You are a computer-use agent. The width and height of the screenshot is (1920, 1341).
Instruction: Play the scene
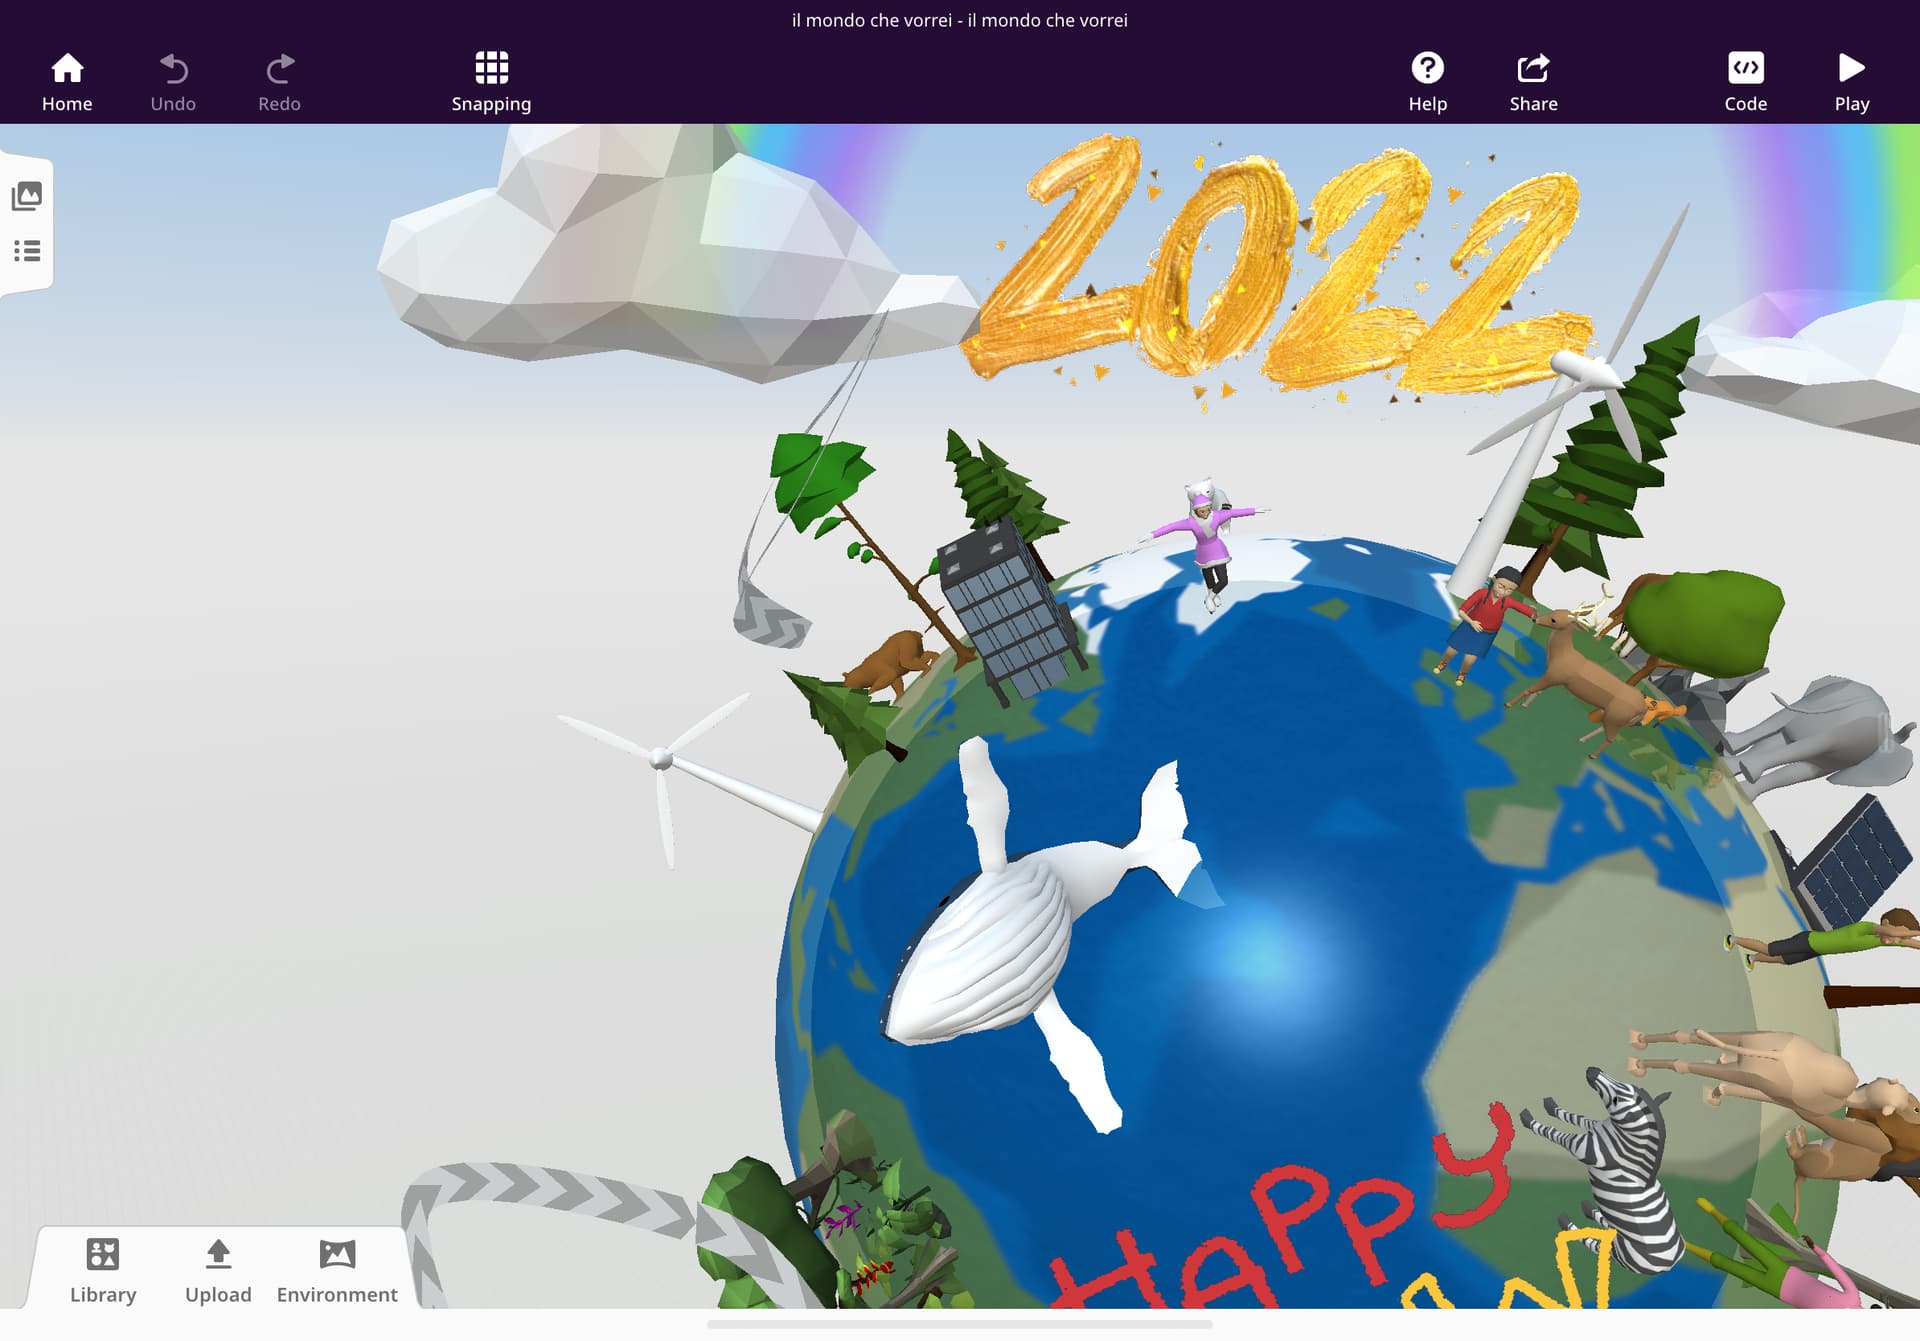pyautogui.click(x=1851, y=82)
